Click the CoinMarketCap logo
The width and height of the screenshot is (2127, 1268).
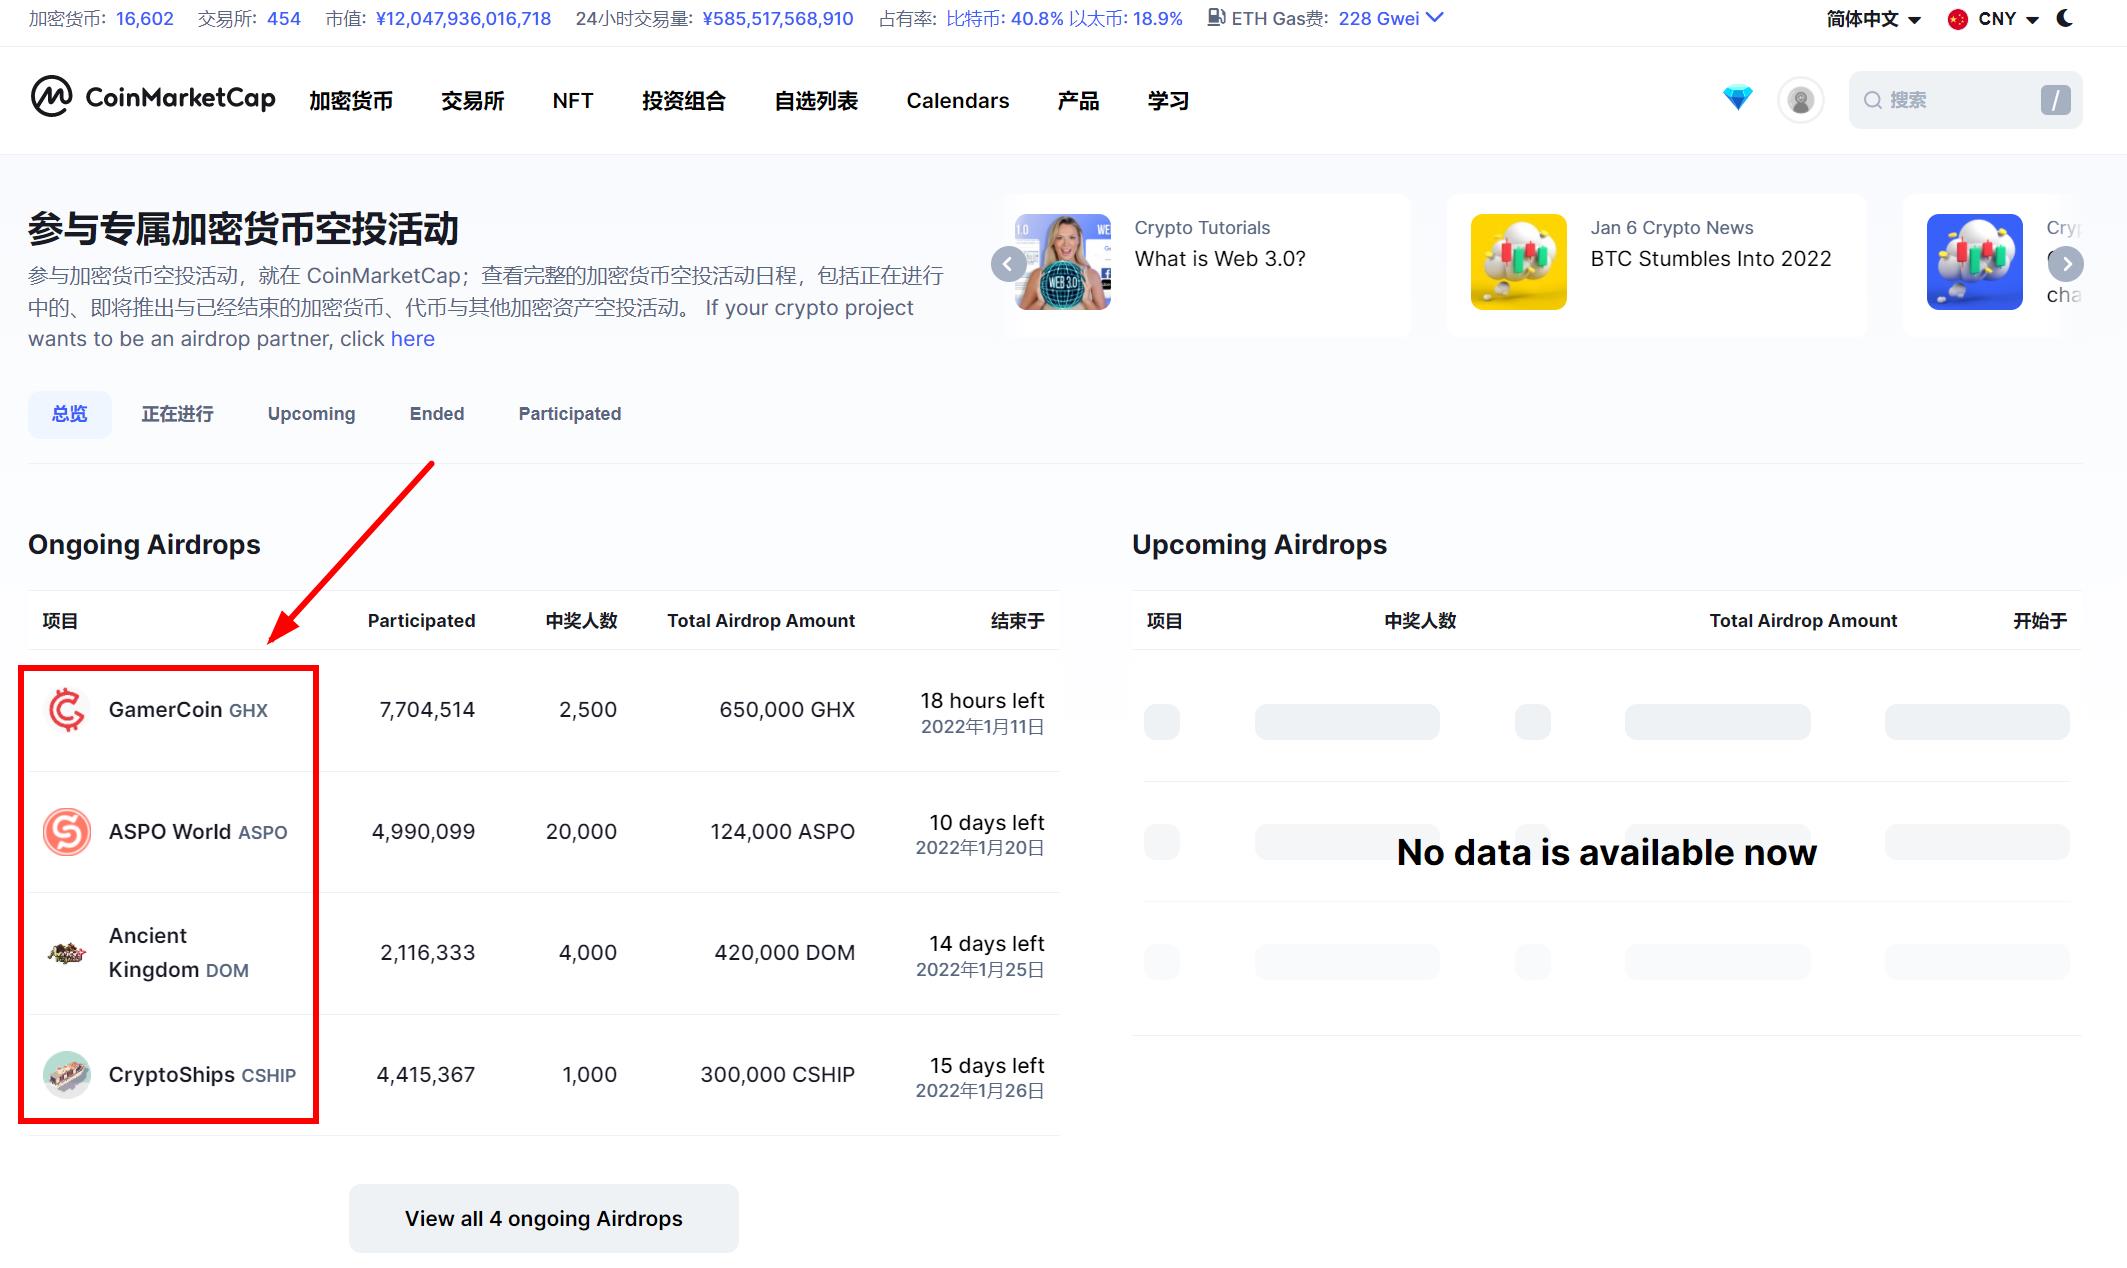tap(153, 97)
